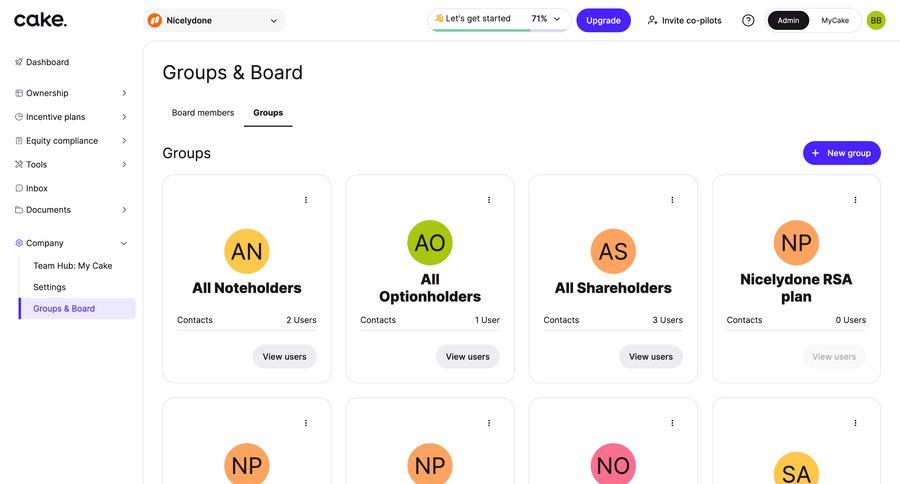Select the Groups tab
900x484 pixels.
(x=268, y=113)
